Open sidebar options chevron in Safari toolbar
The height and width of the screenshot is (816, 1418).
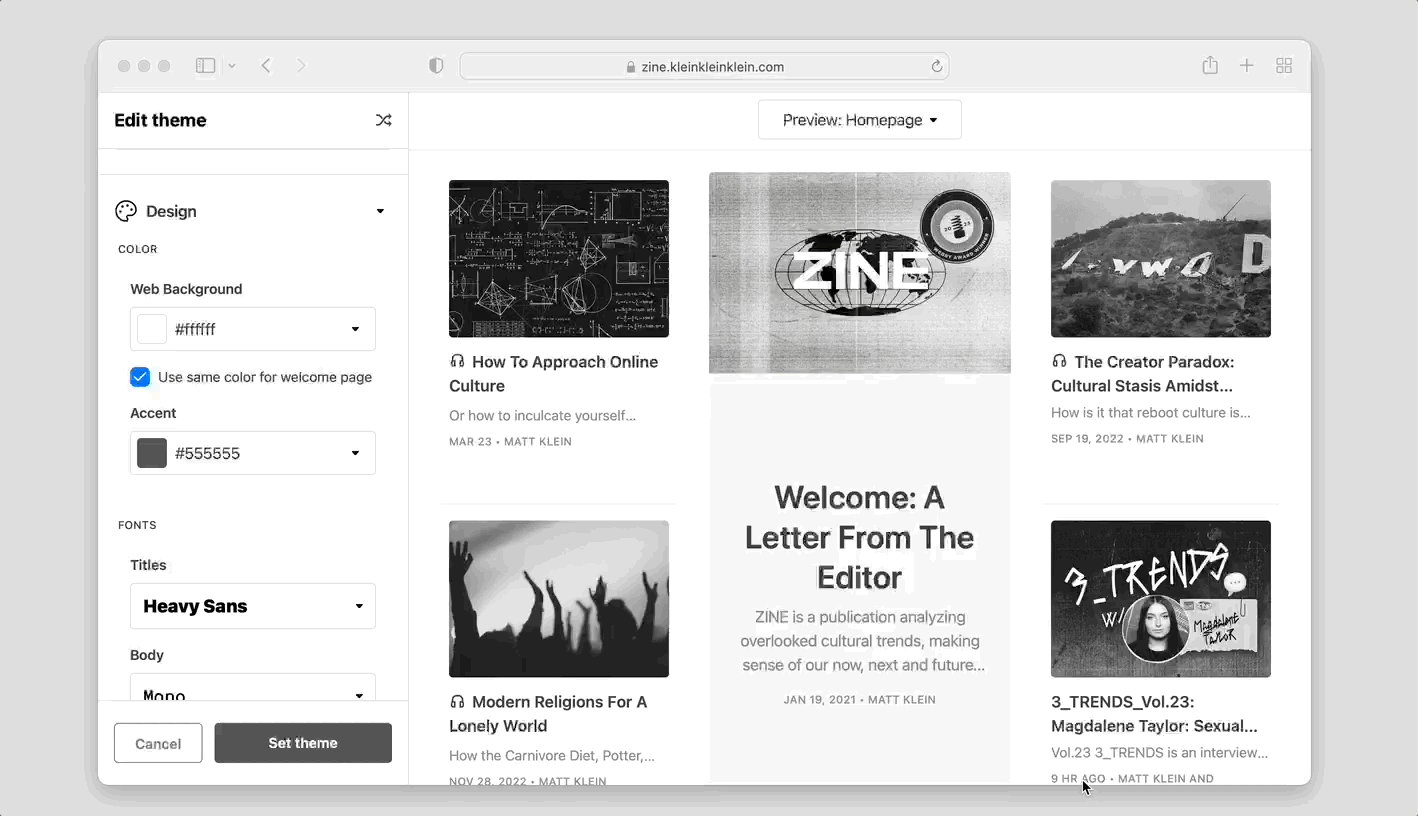(232, 66)
